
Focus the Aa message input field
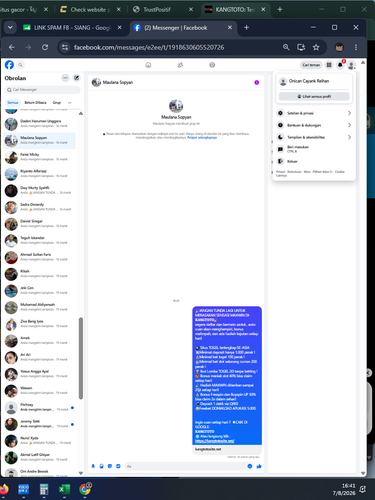pos(185,466)
